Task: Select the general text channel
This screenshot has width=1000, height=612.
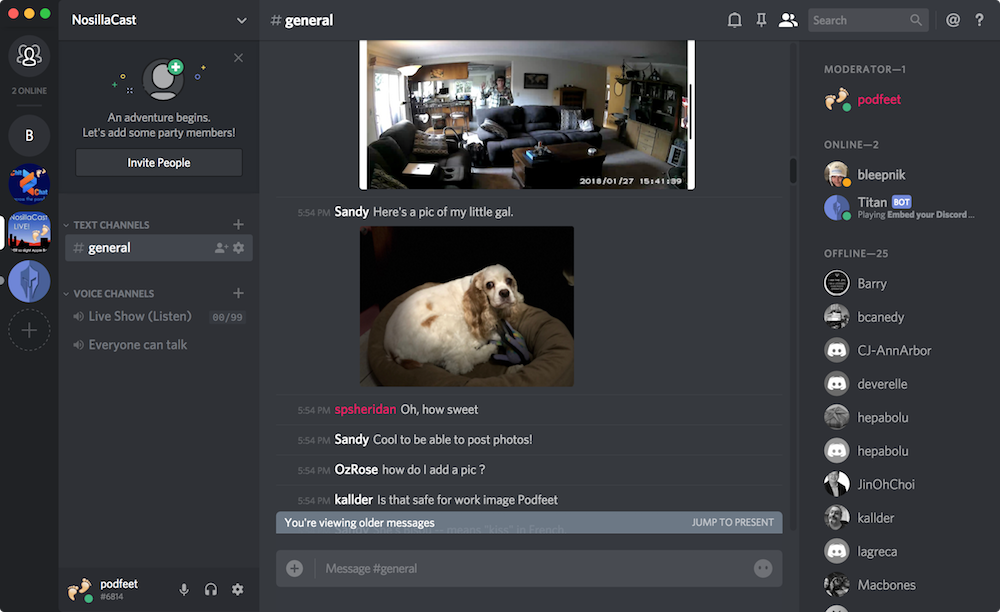Action: [x=110, y=248]
